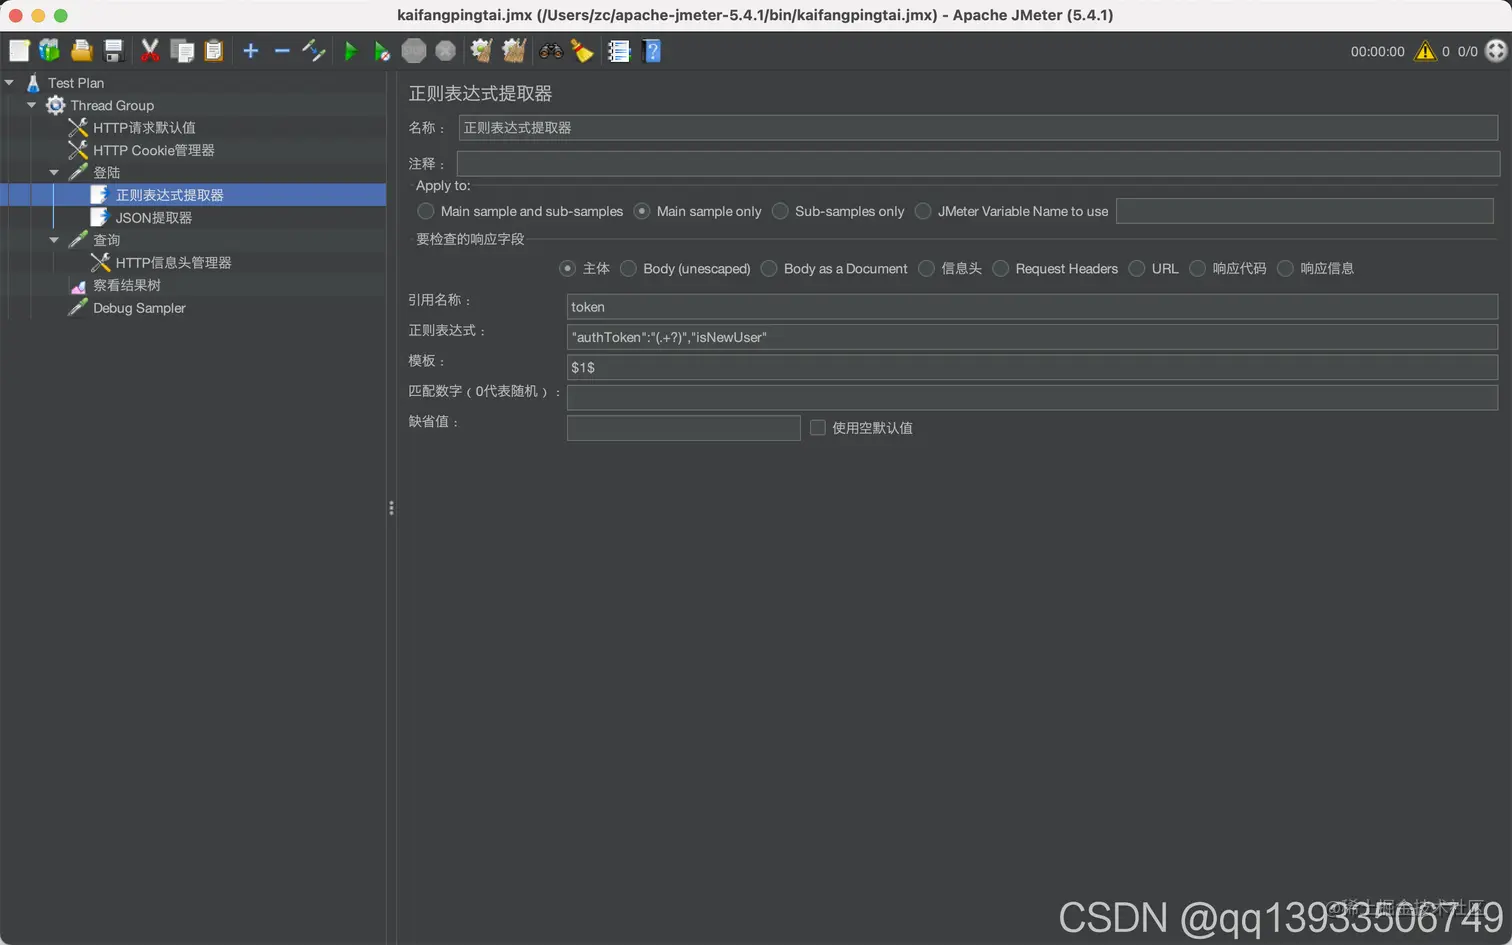The height and width of the screenshot is (945, 1512).
Task: Select 正则表达式提取器 in the tree
Action: click(169, 195)
